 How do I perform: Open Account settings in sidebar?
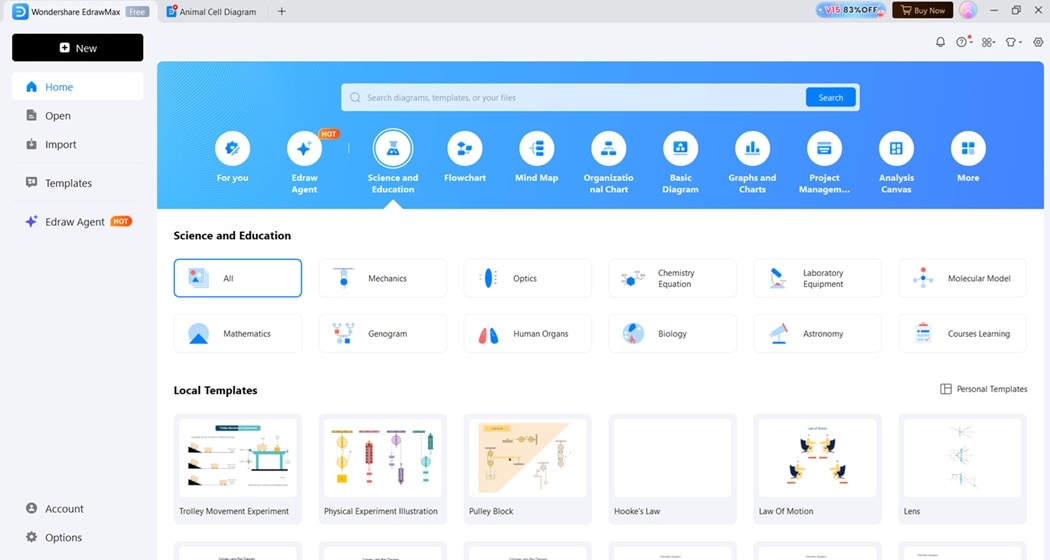[x=78, y=508]
